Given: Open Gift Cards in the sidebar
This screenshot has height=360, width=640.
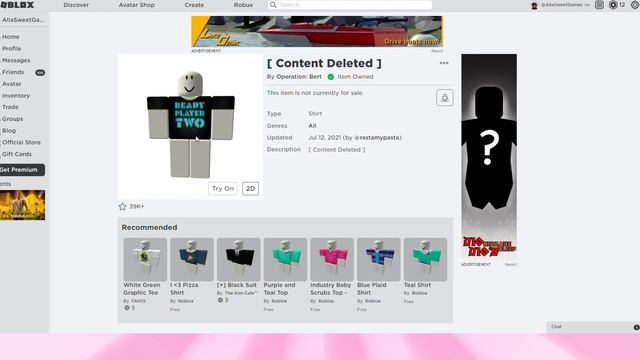Looking at the screenshot, I should (17, 154).
